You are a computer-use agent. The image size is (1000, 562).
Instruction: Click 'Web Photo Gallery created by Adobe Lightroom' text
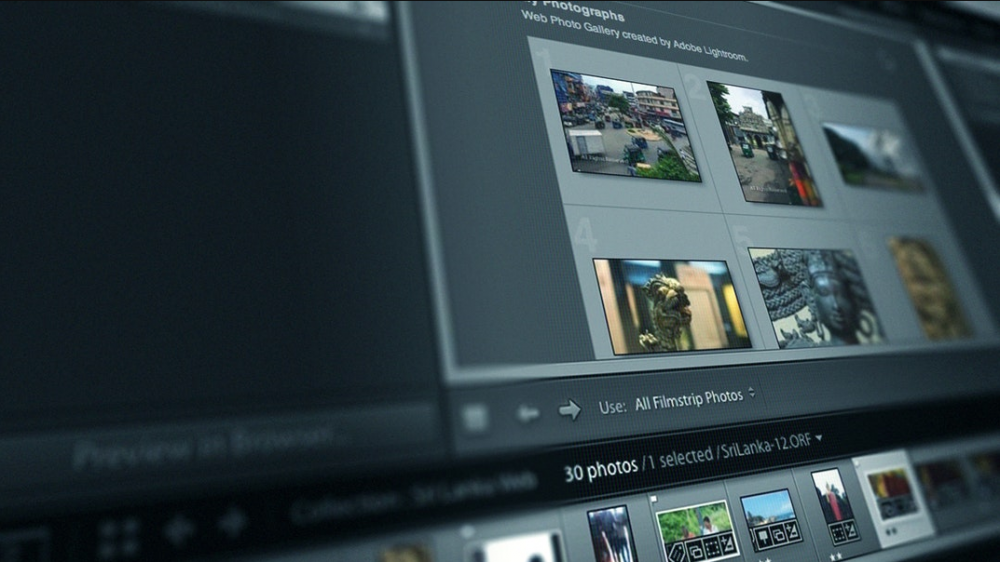[633, 36]
